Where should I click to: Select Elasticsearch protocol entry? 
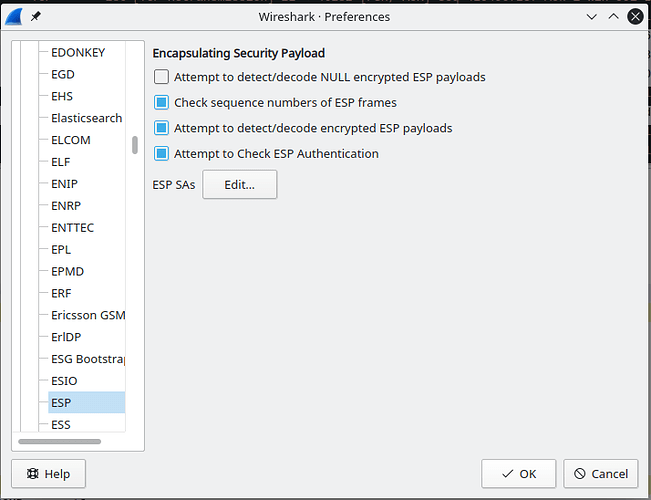coord(86,118)
